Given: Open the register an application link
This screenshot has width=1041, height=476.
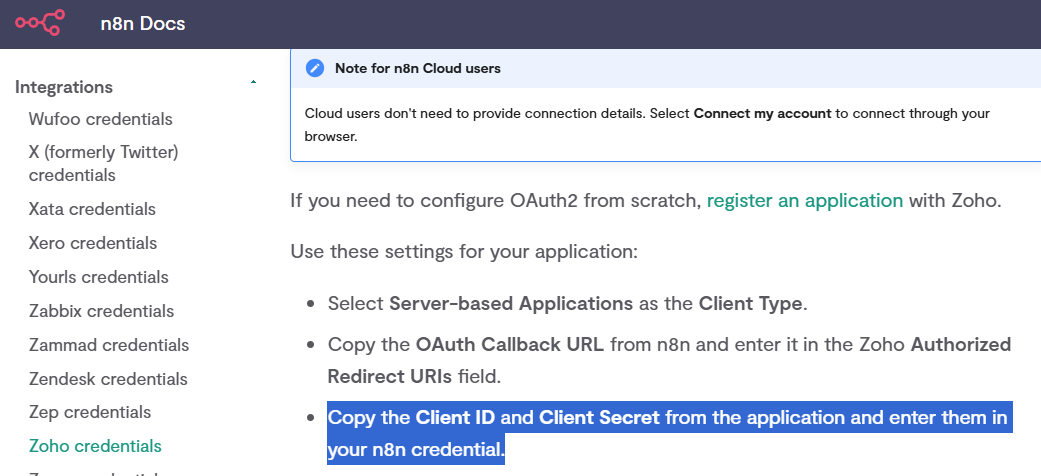Looking at the screenshot, I should pos(804,200).
